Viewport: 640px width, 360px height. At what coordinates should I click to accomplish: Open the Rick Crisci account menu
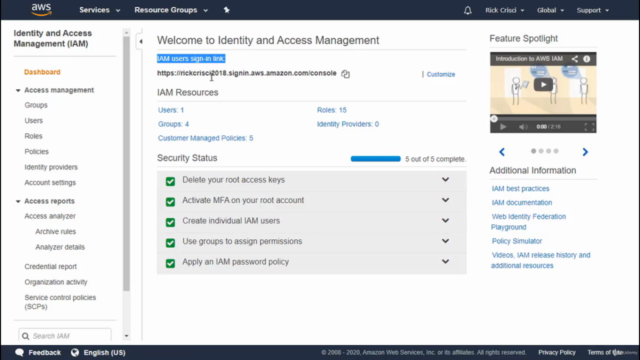(504, 10)
